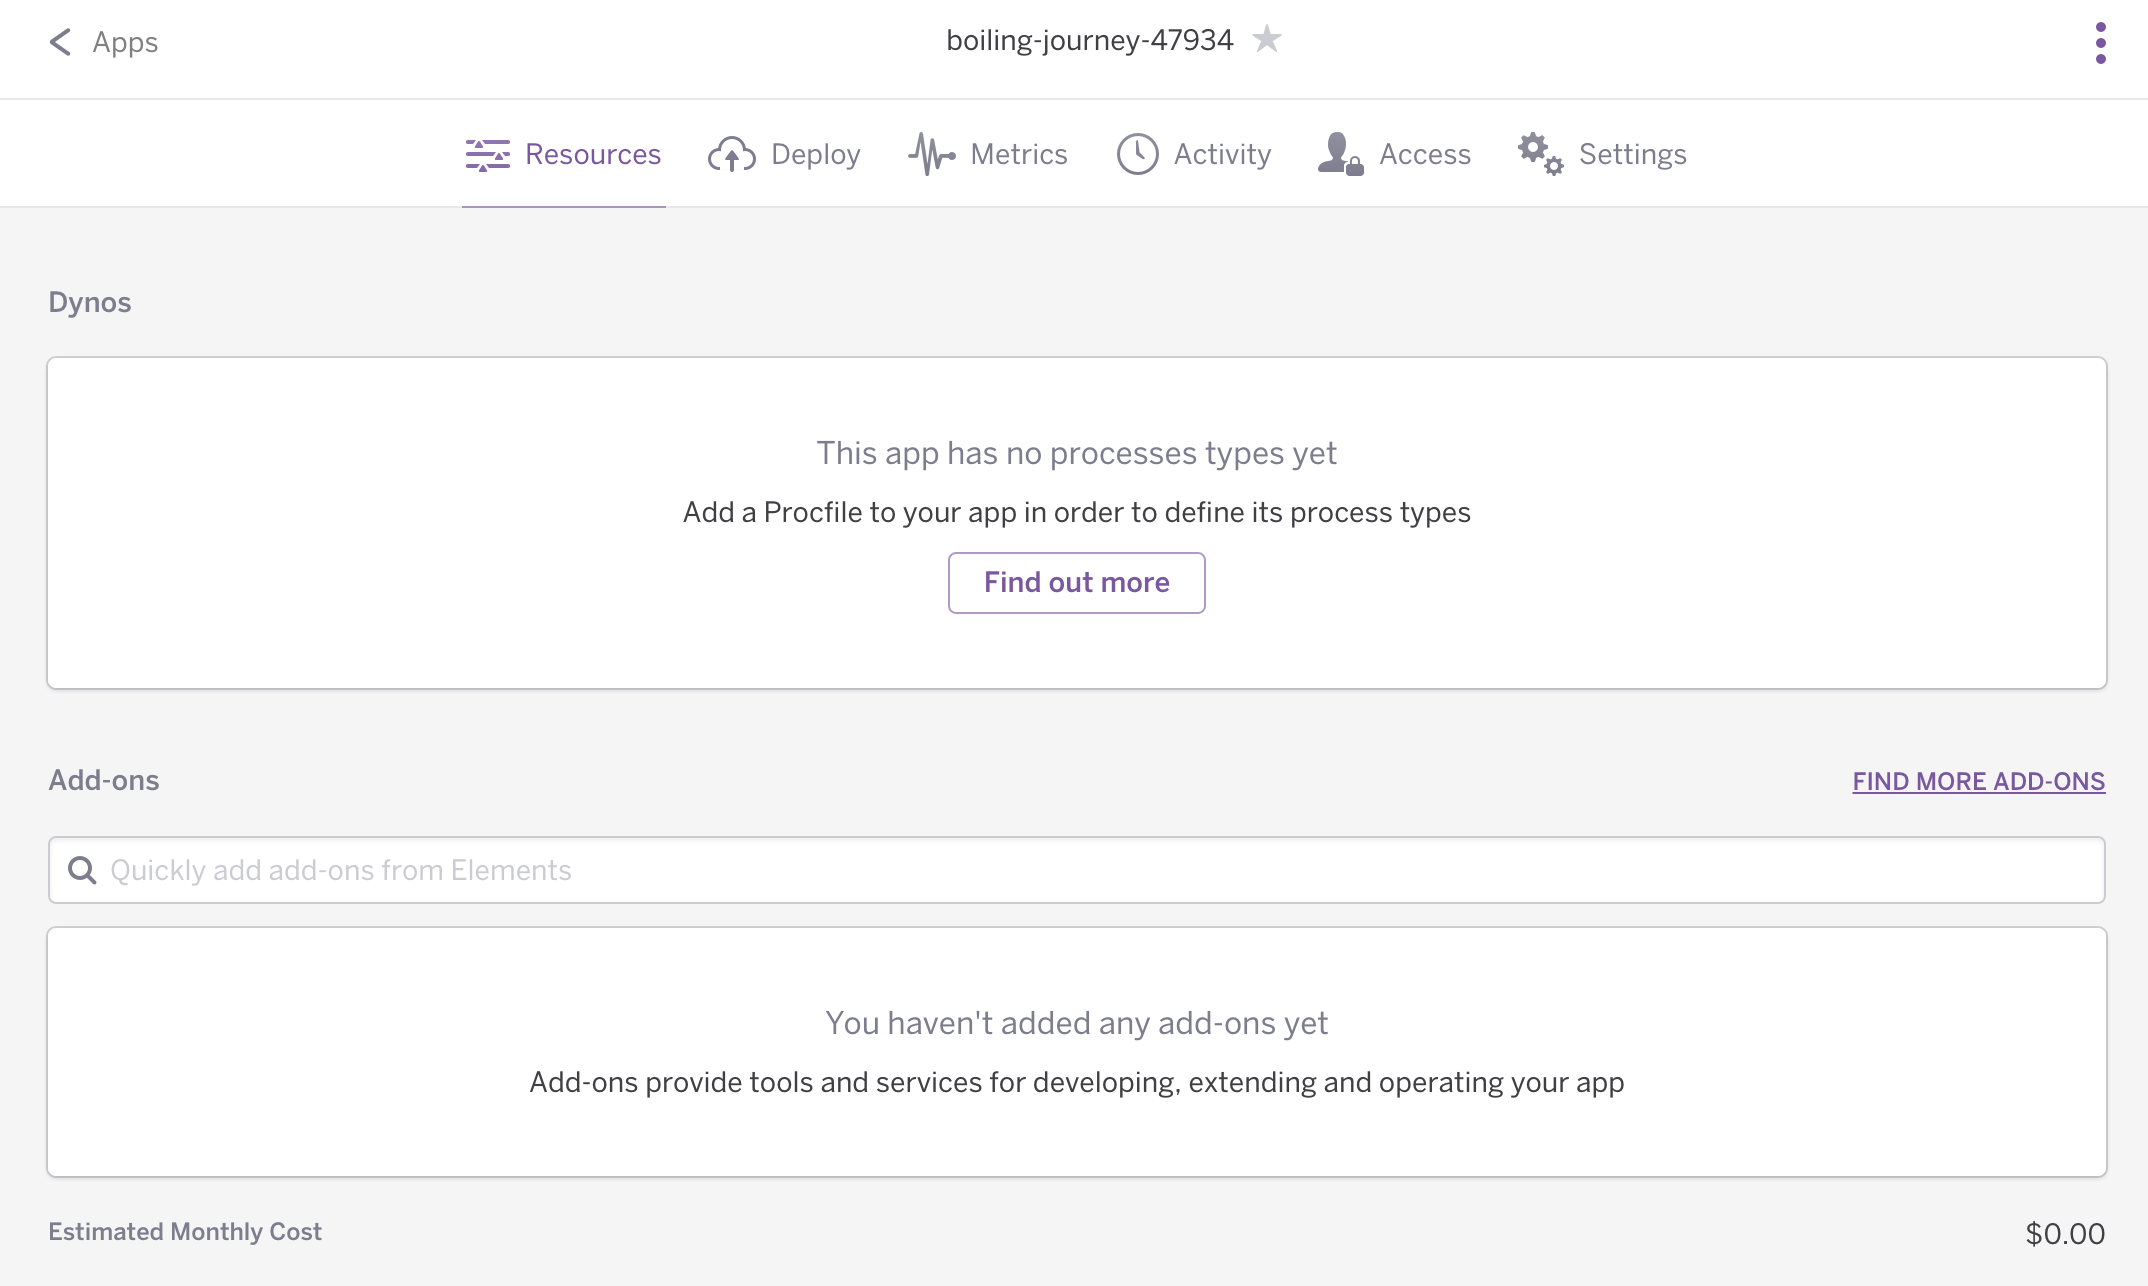Click the back chevron arrow icon
Viewport: 2148px width, 1286px height.
[60, 42]
